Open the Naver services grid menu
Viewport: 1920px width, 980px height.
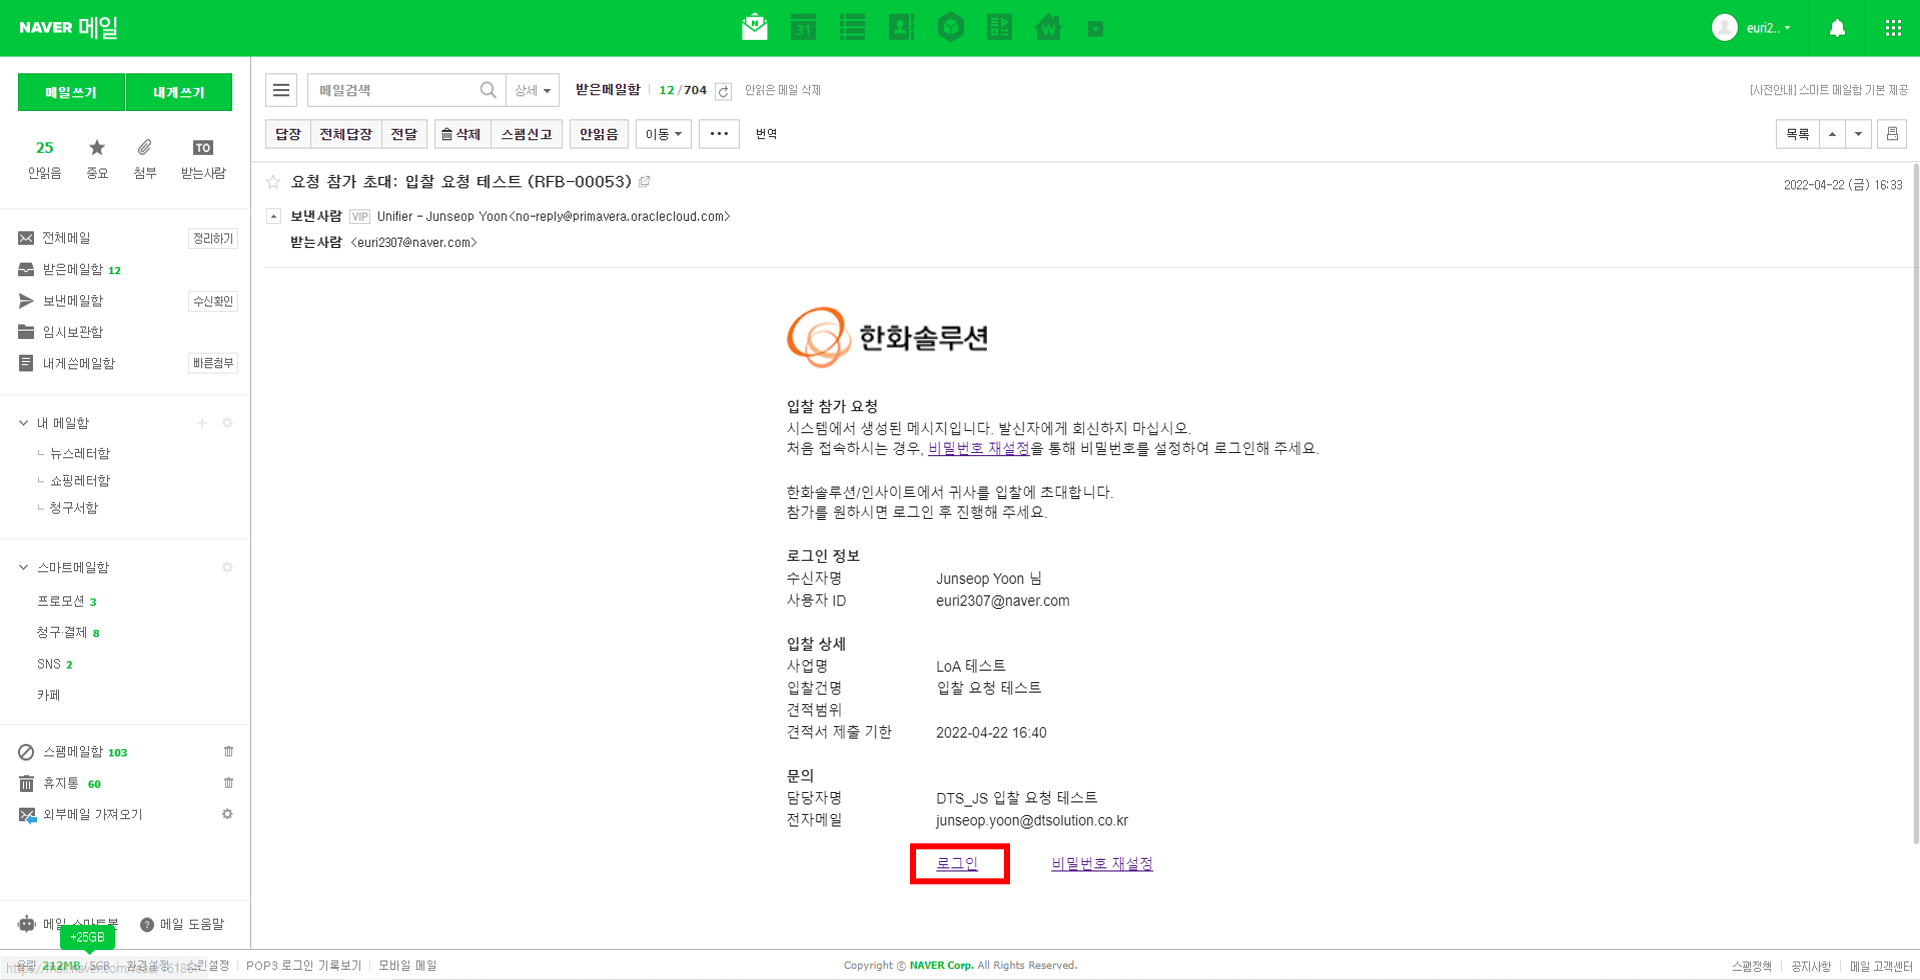pos(1893,28)
